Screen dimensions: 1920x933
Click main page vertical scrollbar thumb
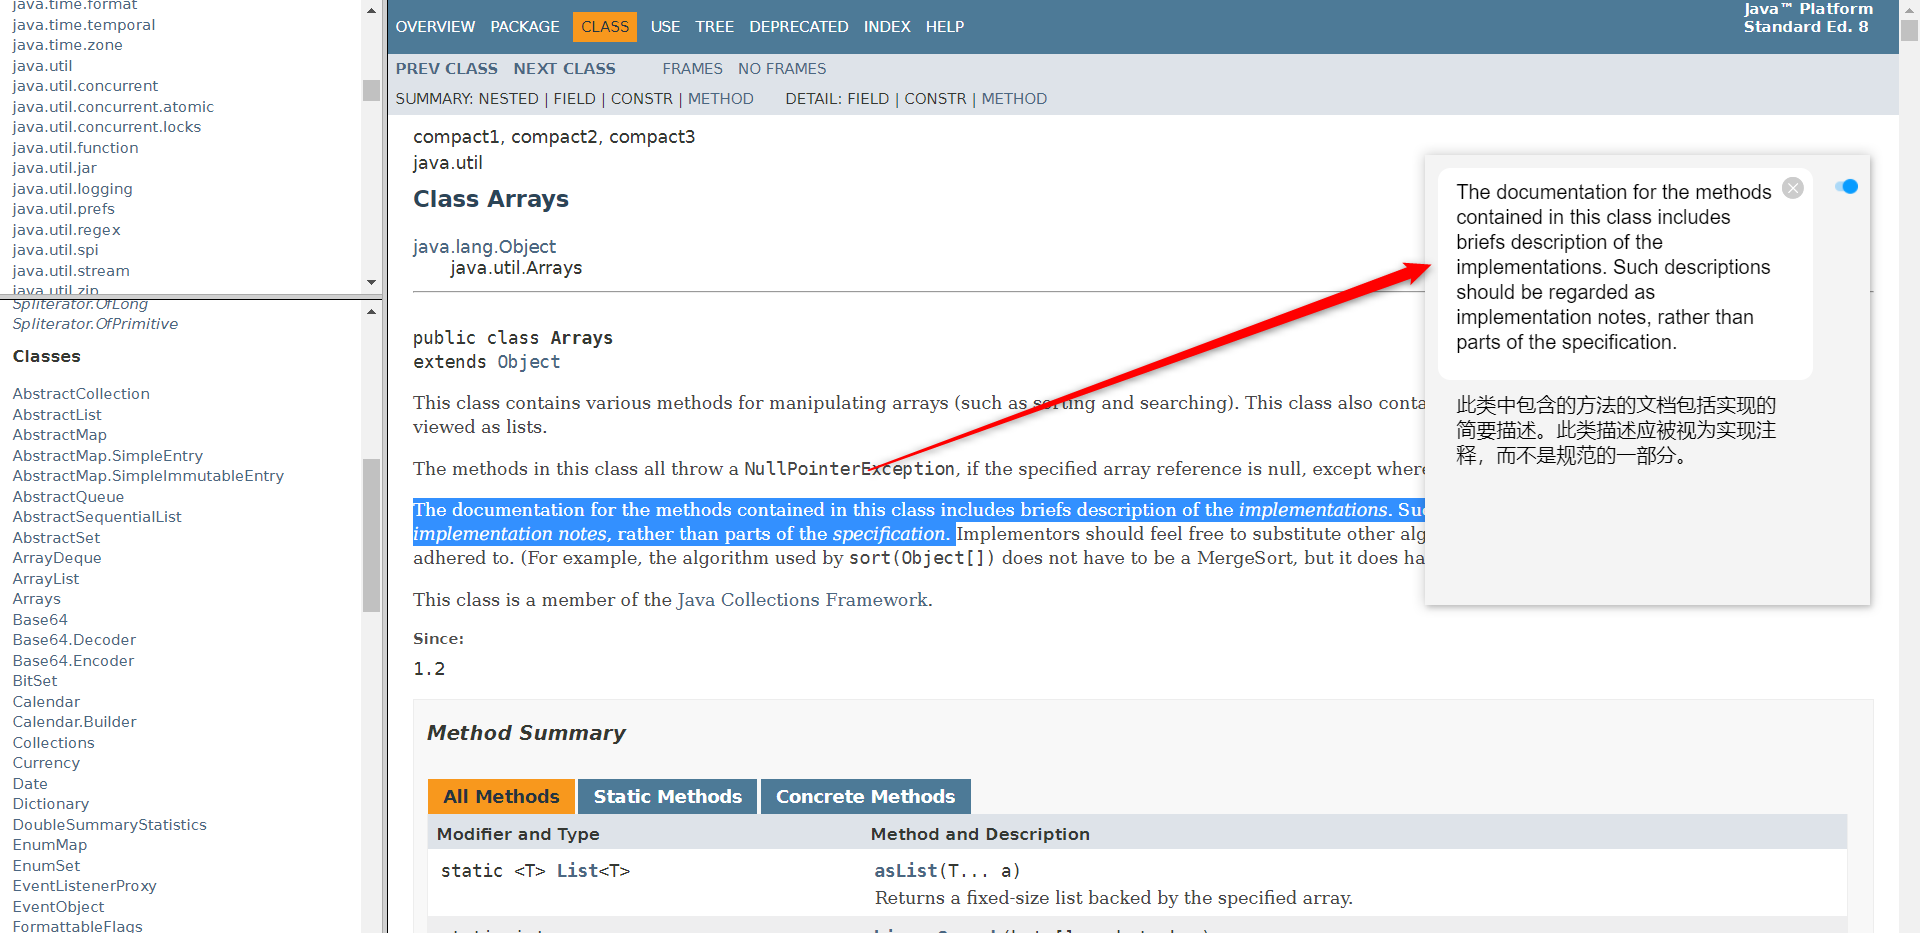pyautogui.click(x=1909, y=30)
